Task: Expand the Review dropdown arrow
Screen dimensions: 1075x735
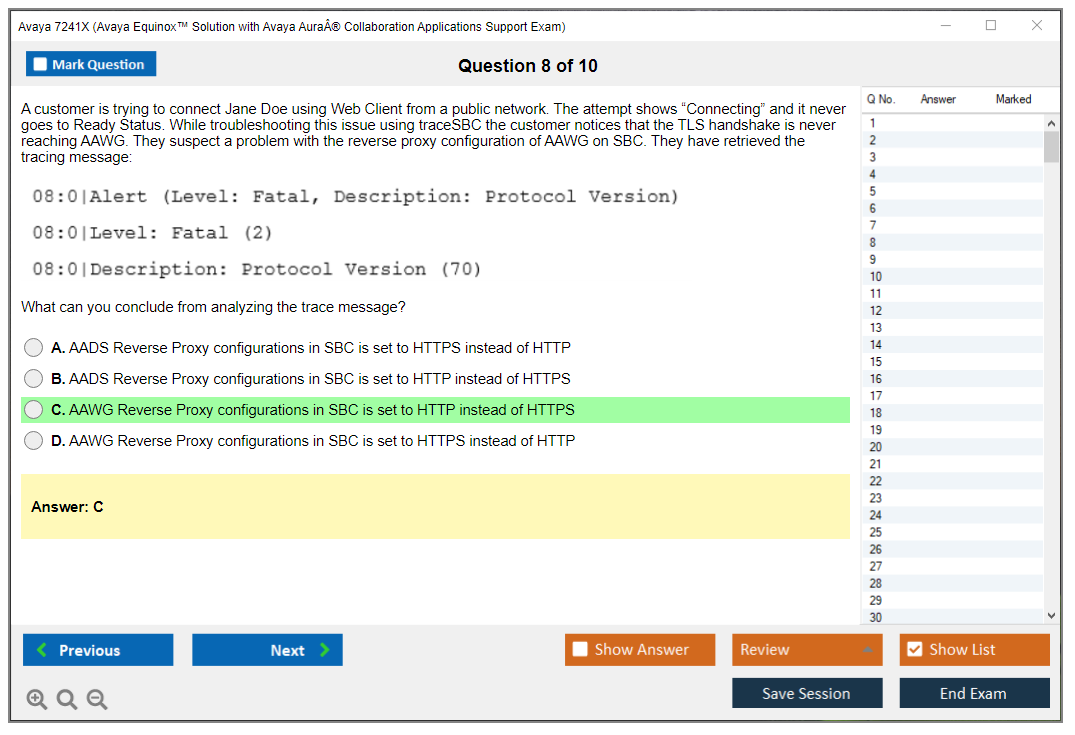Action: tap(866, 650)
